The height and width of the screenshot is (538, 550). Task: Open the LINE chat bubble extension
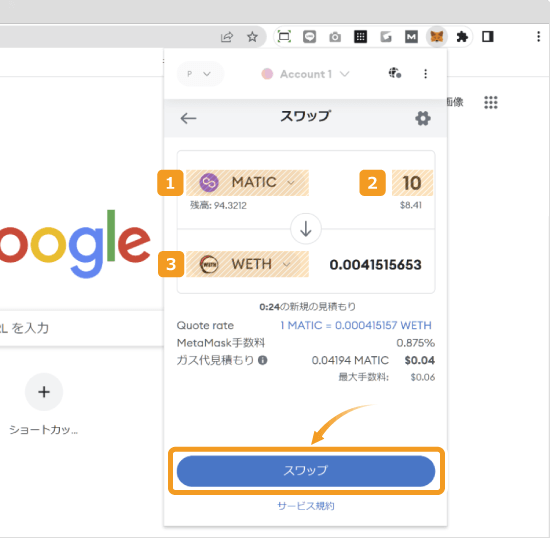pyautogui.click(x=309, y=36)
